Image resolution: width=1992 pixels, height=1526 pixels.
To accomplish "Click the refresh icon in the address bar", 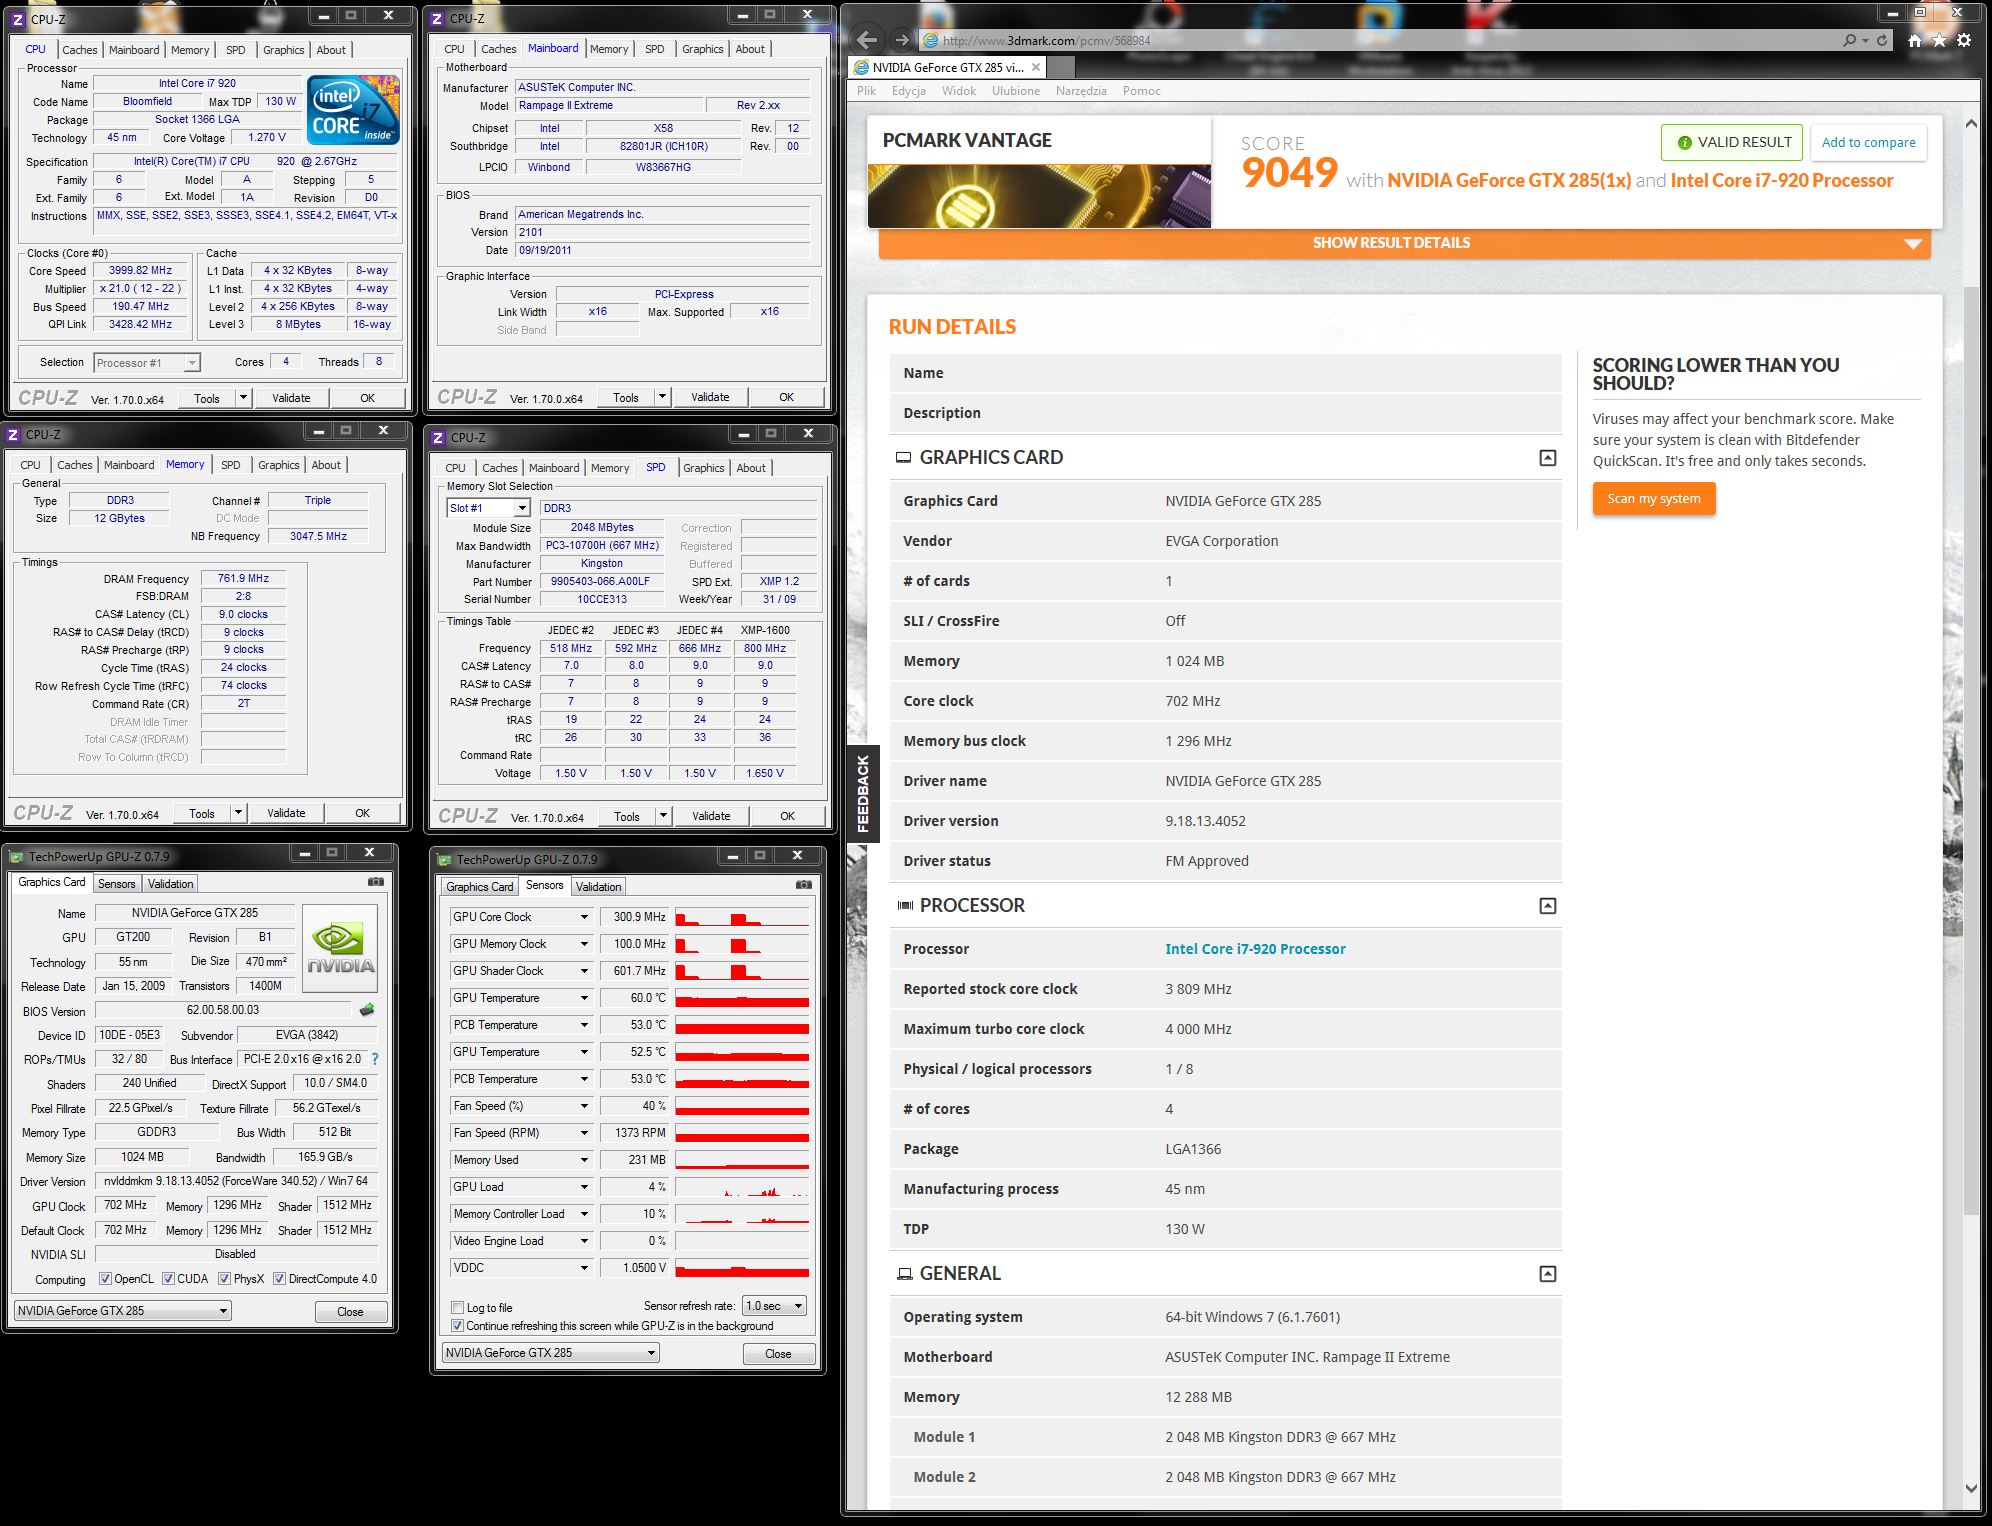I will pos(1882,40).
